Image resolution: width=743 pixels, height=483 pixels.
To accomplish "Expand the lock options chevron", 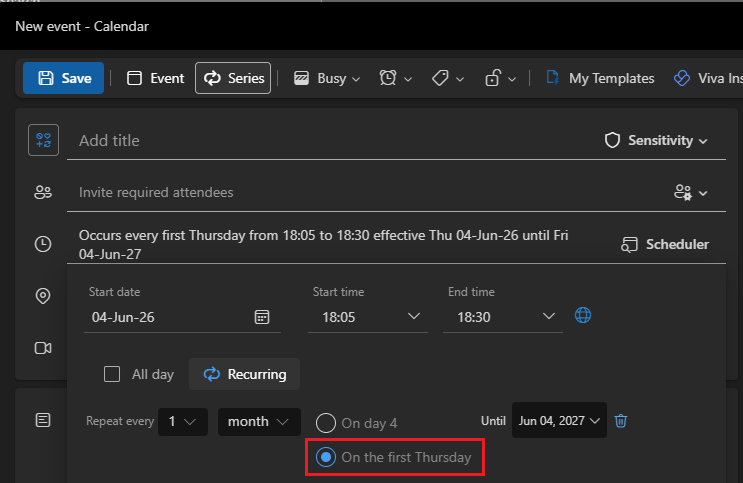I will click(512, 79).
